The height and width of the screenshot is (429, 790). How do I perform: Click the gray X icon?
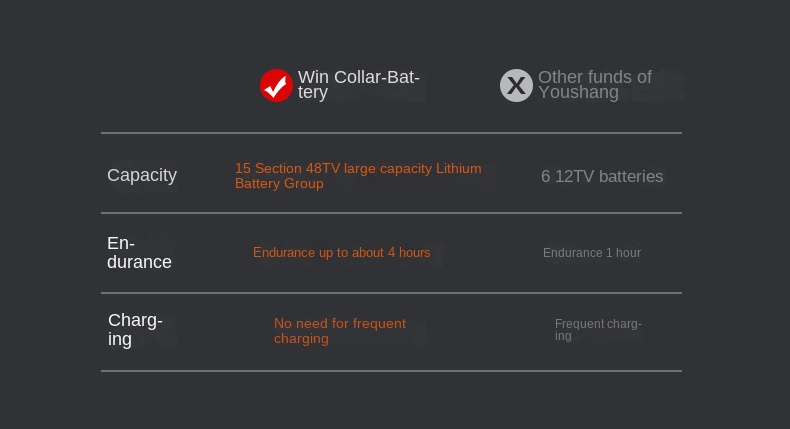pos(516,85)
